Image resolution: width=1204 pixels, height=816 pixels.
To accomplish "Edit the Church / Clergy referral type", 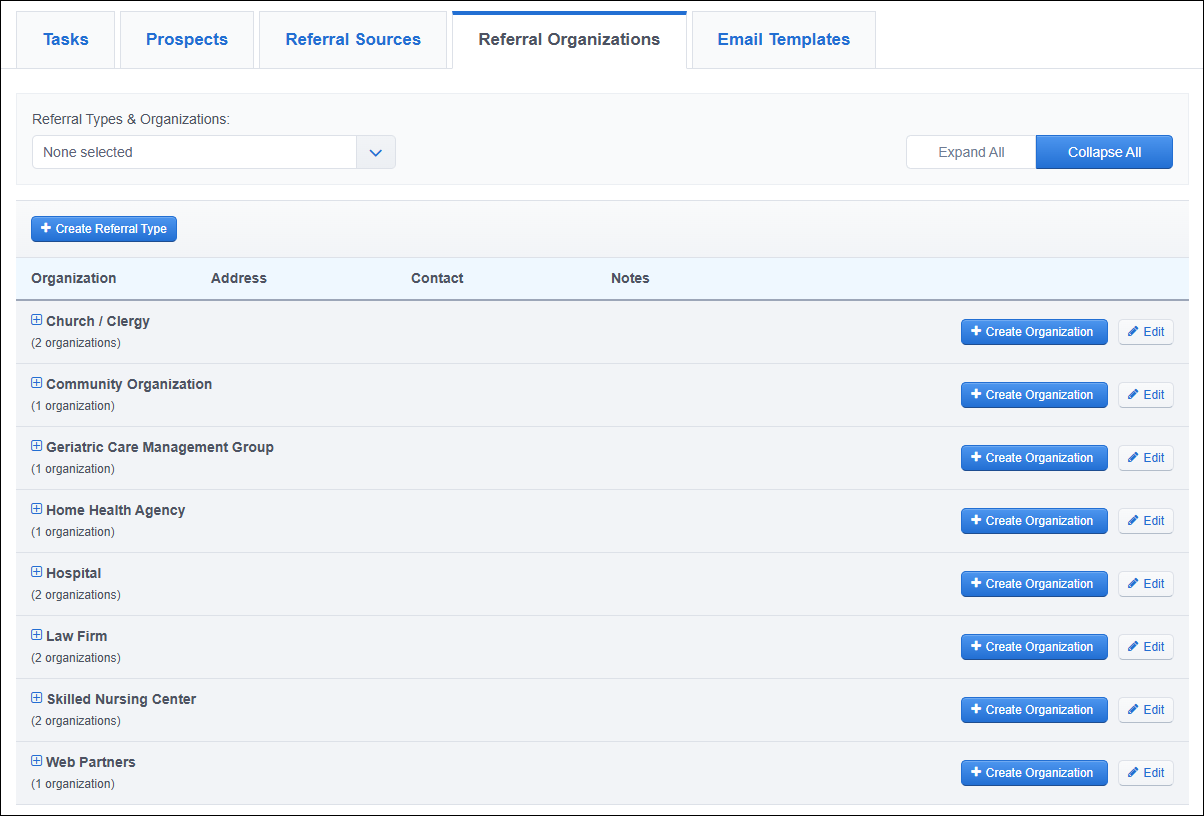I will pos(1146,332).
